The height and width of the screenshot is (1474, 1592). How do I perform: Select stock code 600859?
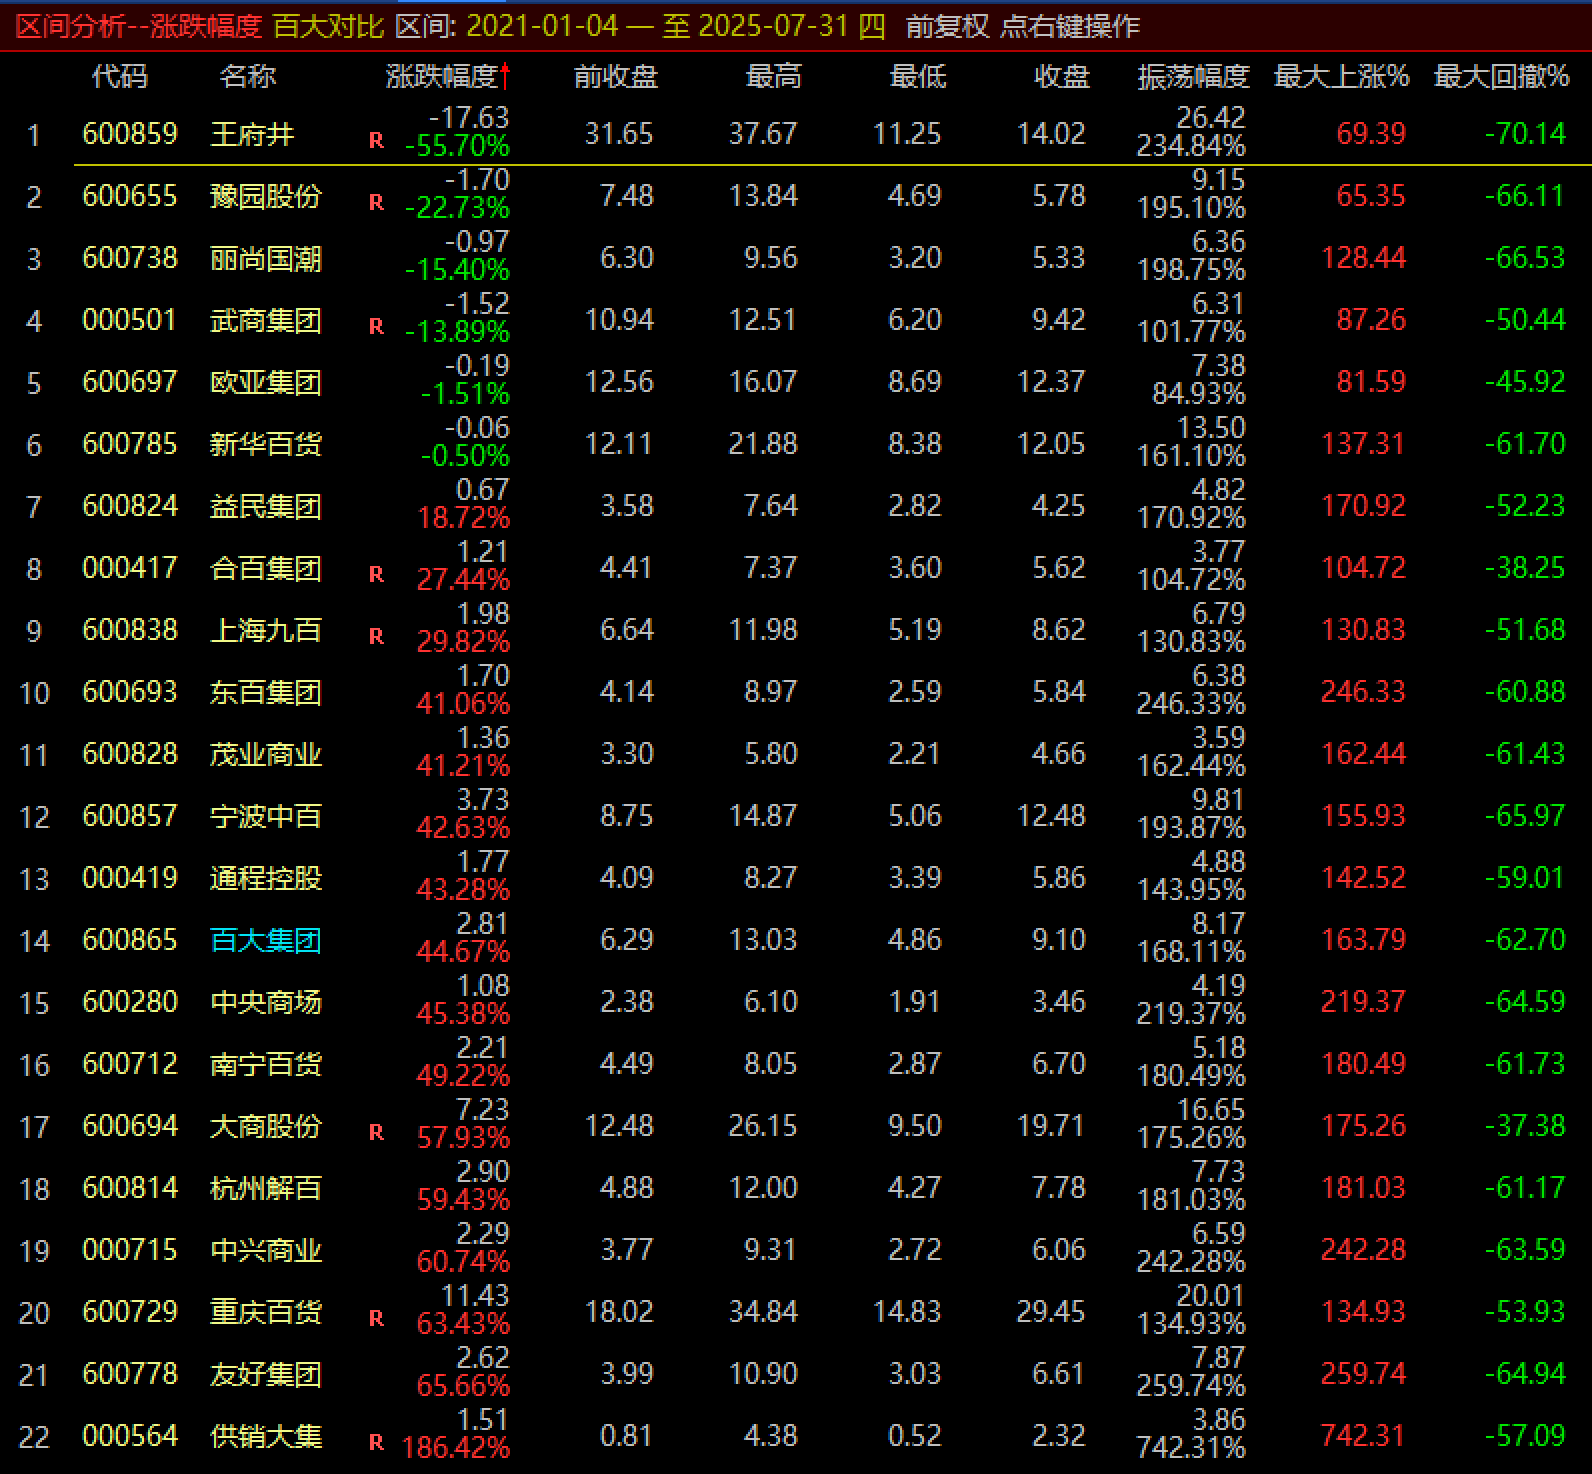point(130,134)
